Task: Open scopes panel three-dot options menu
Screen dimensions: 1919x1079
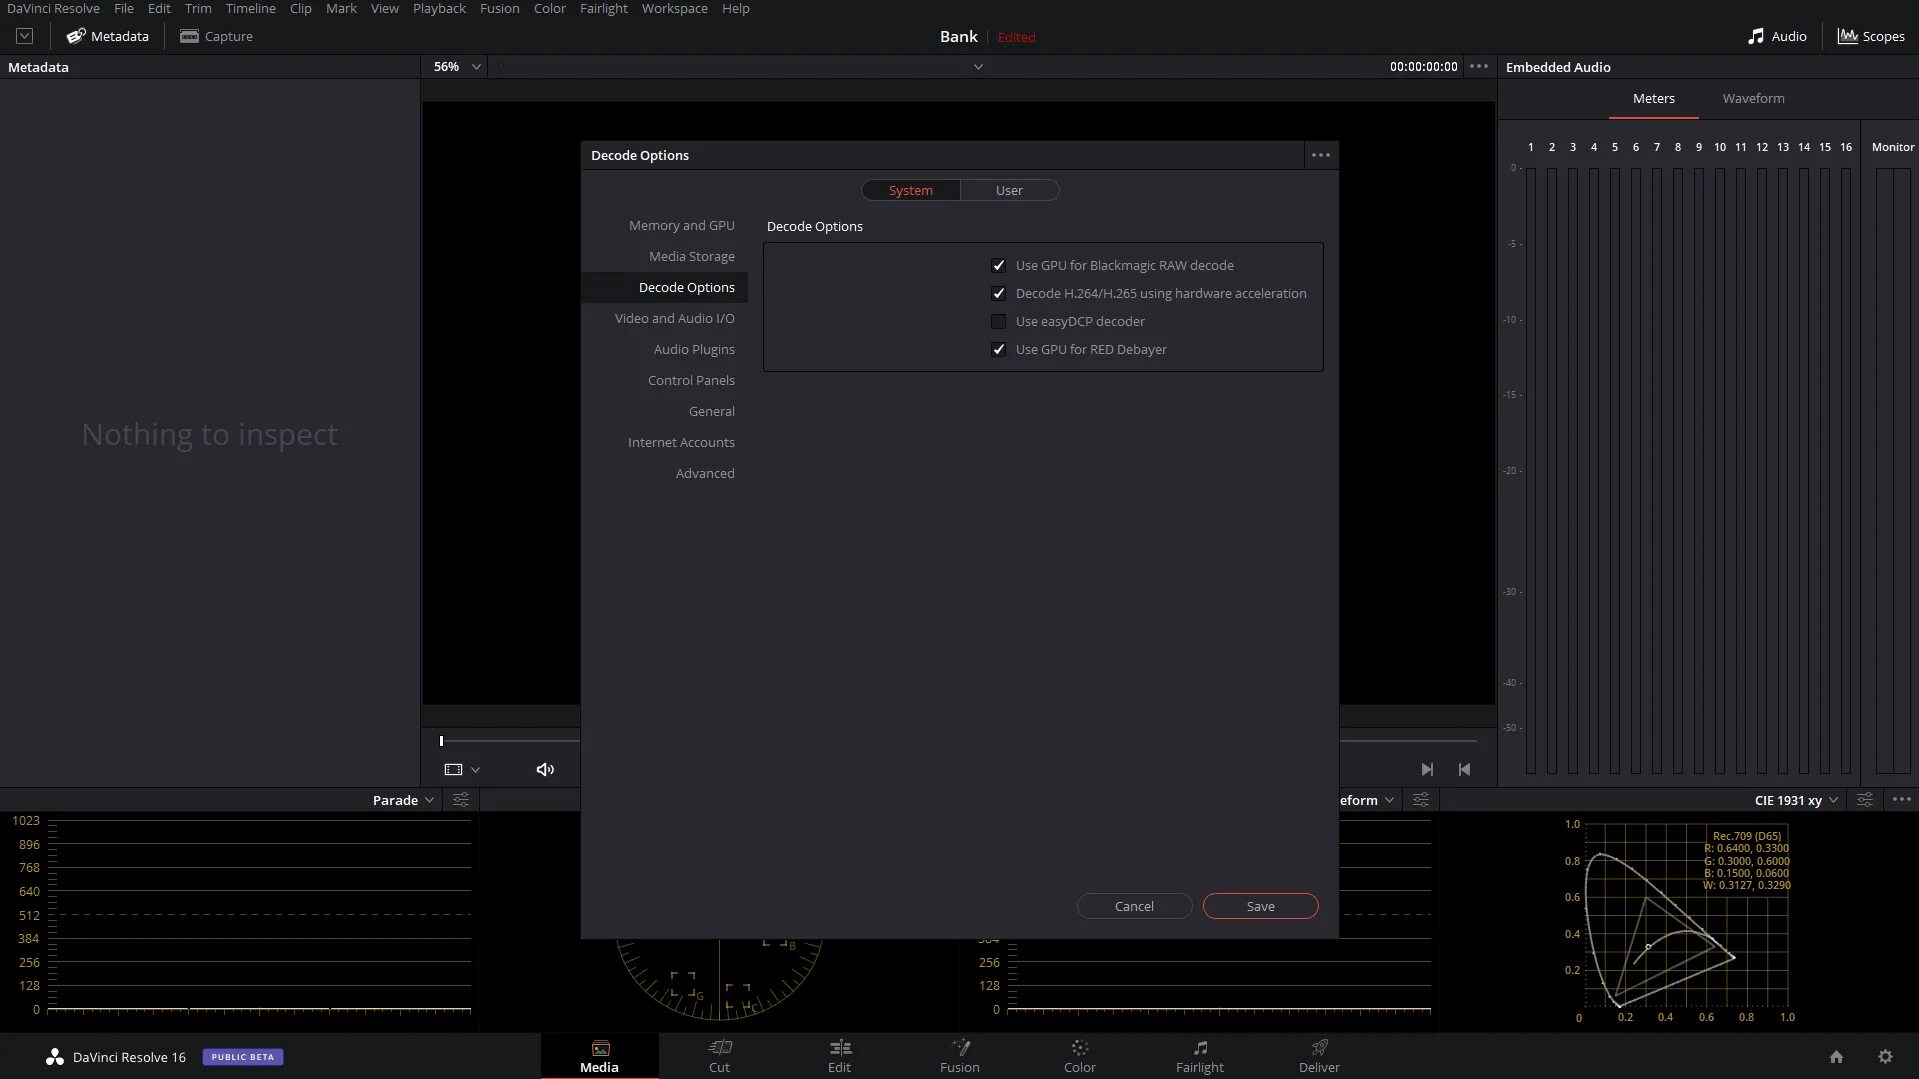Action: coord(1902,799)
